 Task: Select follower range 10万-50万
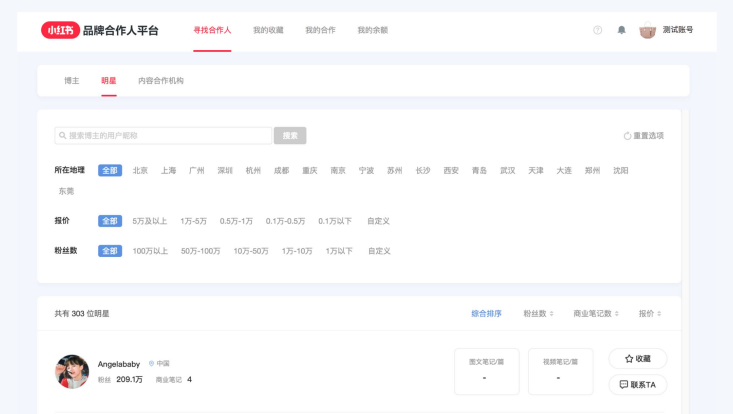pyautogui.click(x=251, y=251)
